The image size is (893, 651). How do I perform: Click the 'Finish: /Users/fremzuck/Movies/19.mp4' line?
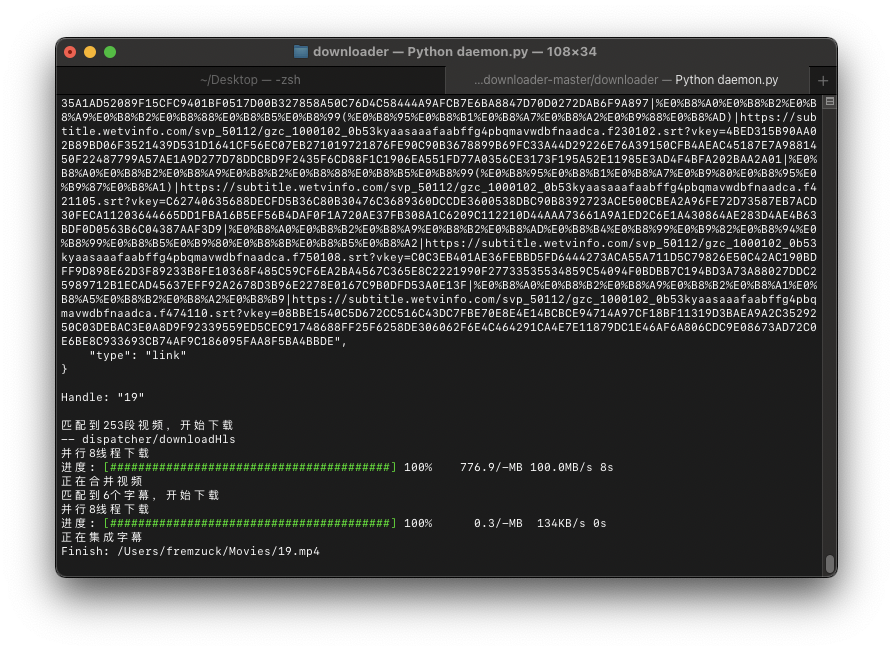pos(190,551)
